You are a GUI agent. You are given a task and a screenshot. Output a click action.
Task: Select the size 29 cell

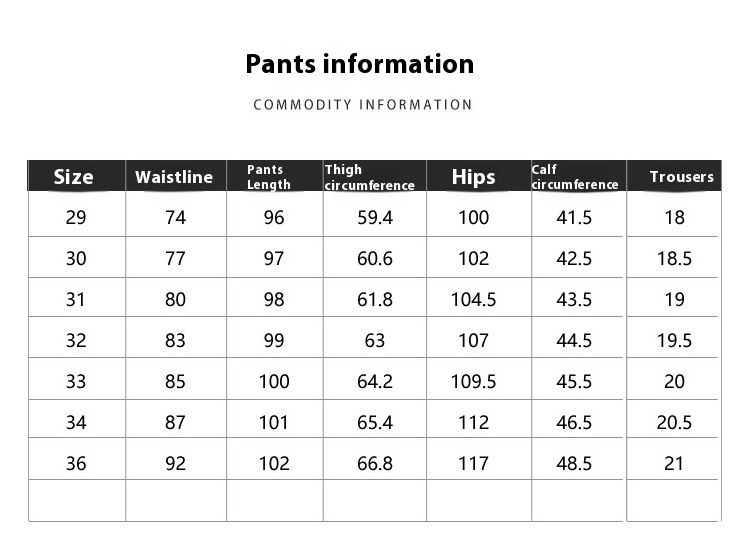76,217
